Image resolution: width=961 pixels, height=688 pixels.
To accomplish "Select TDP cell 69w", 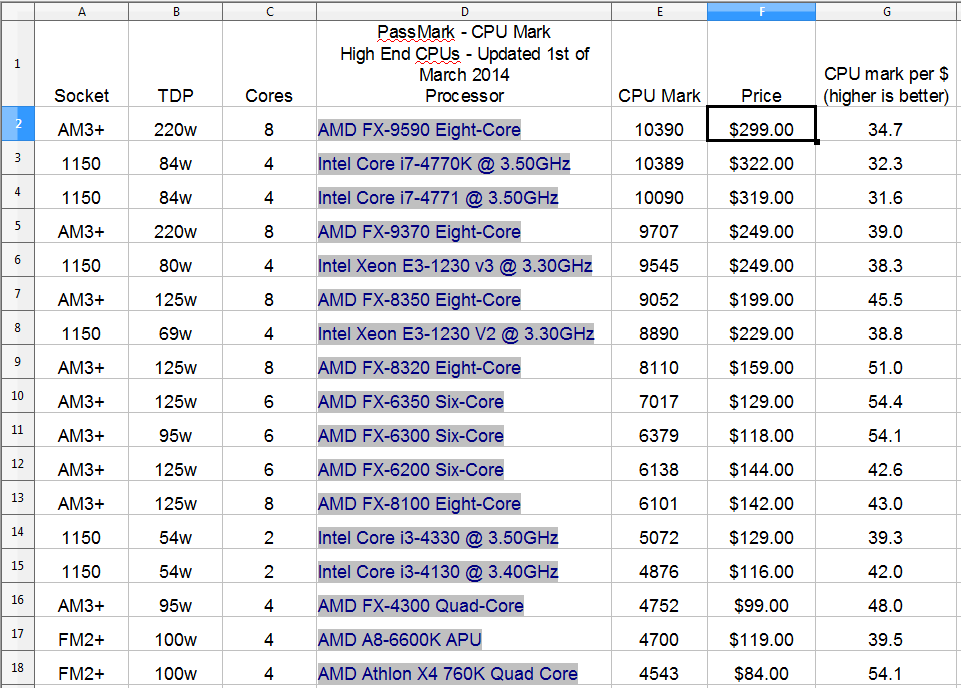I will [x=176, y=328].
